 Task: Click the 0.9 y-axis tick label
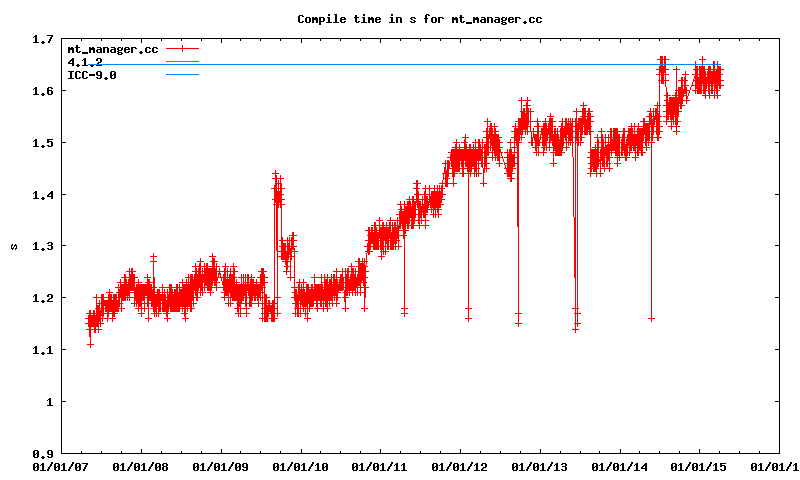pos(42,453)
